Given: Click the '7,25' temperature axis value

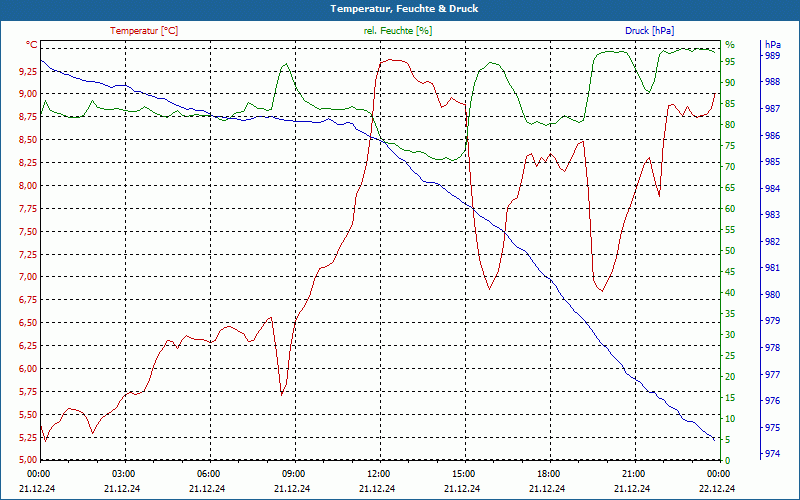Looking at the screenshot, I should click(28, 255).
